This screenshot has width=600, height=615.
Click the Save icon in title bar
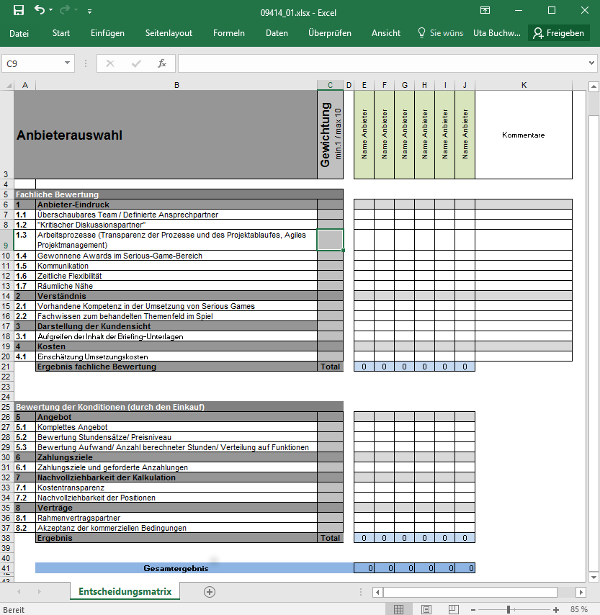(x=14, y=9)
